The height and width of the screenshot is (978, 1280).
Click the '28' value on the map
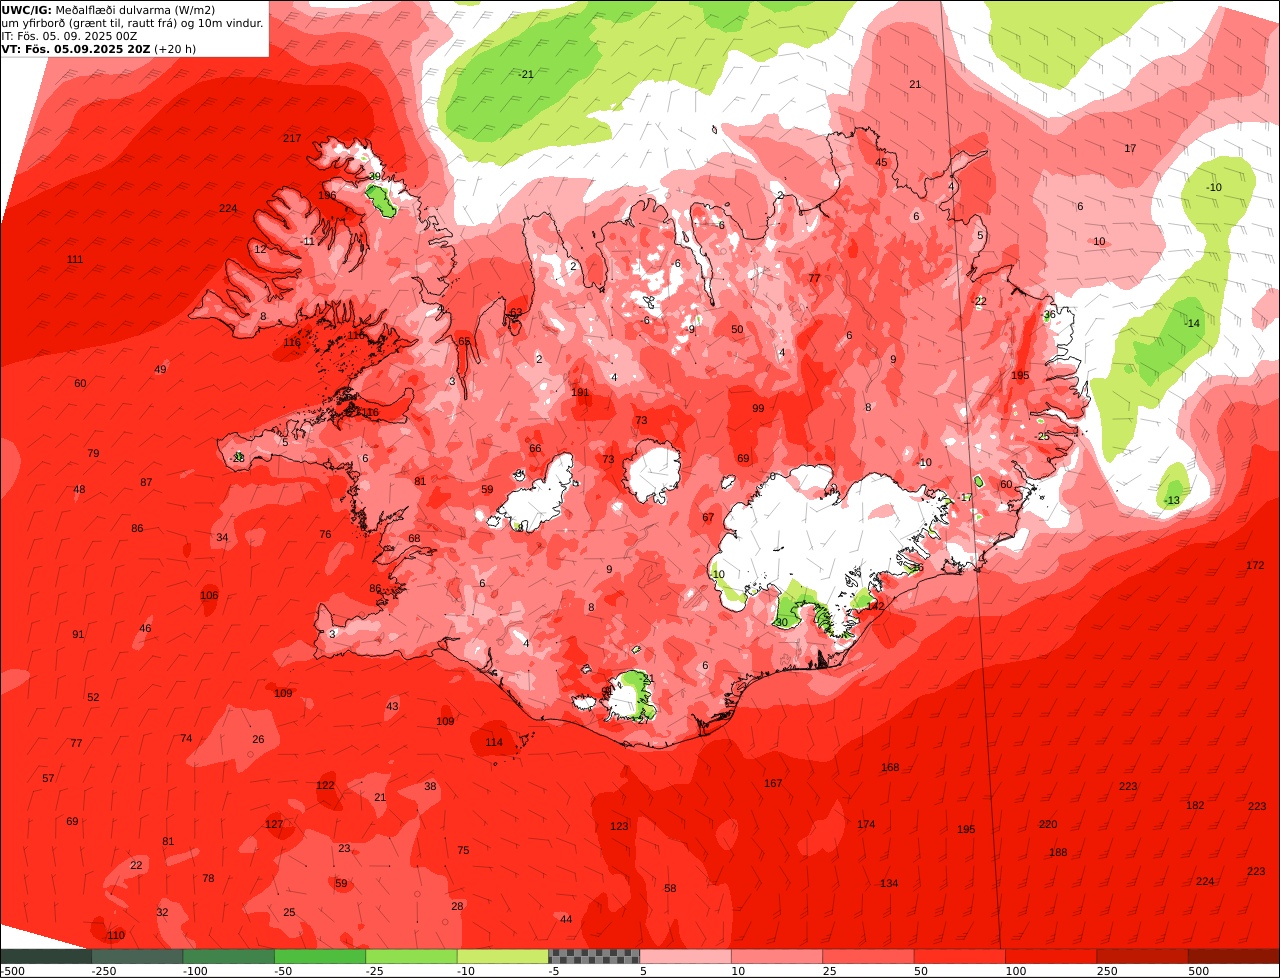pos(457,906)
